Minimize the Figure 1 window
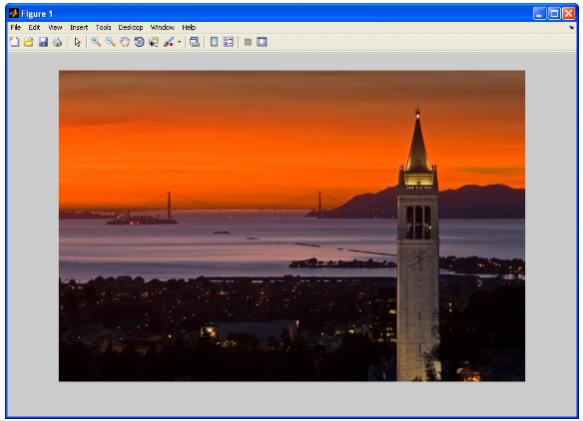This screenshot has width=583, height=421. pyautogui.click(x=539, y=14)
